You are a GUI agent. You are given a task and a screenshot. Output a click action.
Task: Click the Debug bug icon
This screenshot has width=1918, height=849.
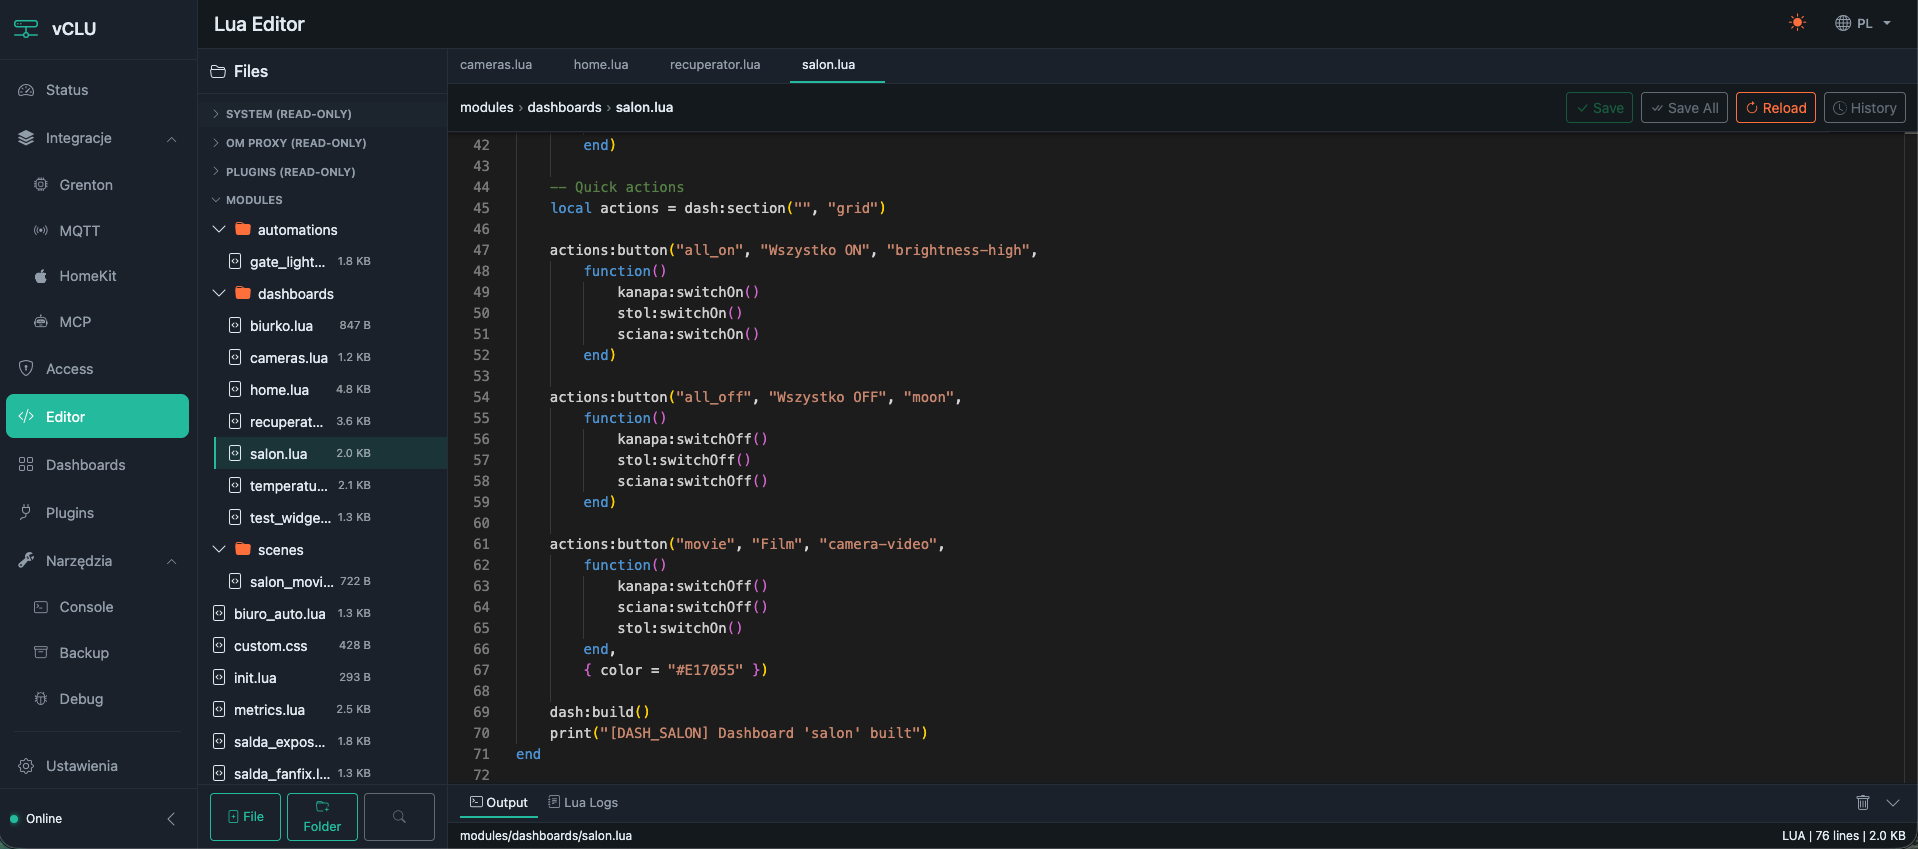coord(41,699)
